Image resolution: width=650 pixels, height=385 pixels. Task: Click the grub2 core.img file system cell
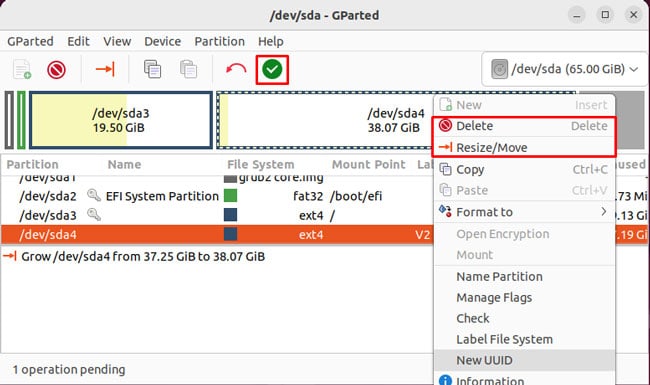tap(281, 178)
